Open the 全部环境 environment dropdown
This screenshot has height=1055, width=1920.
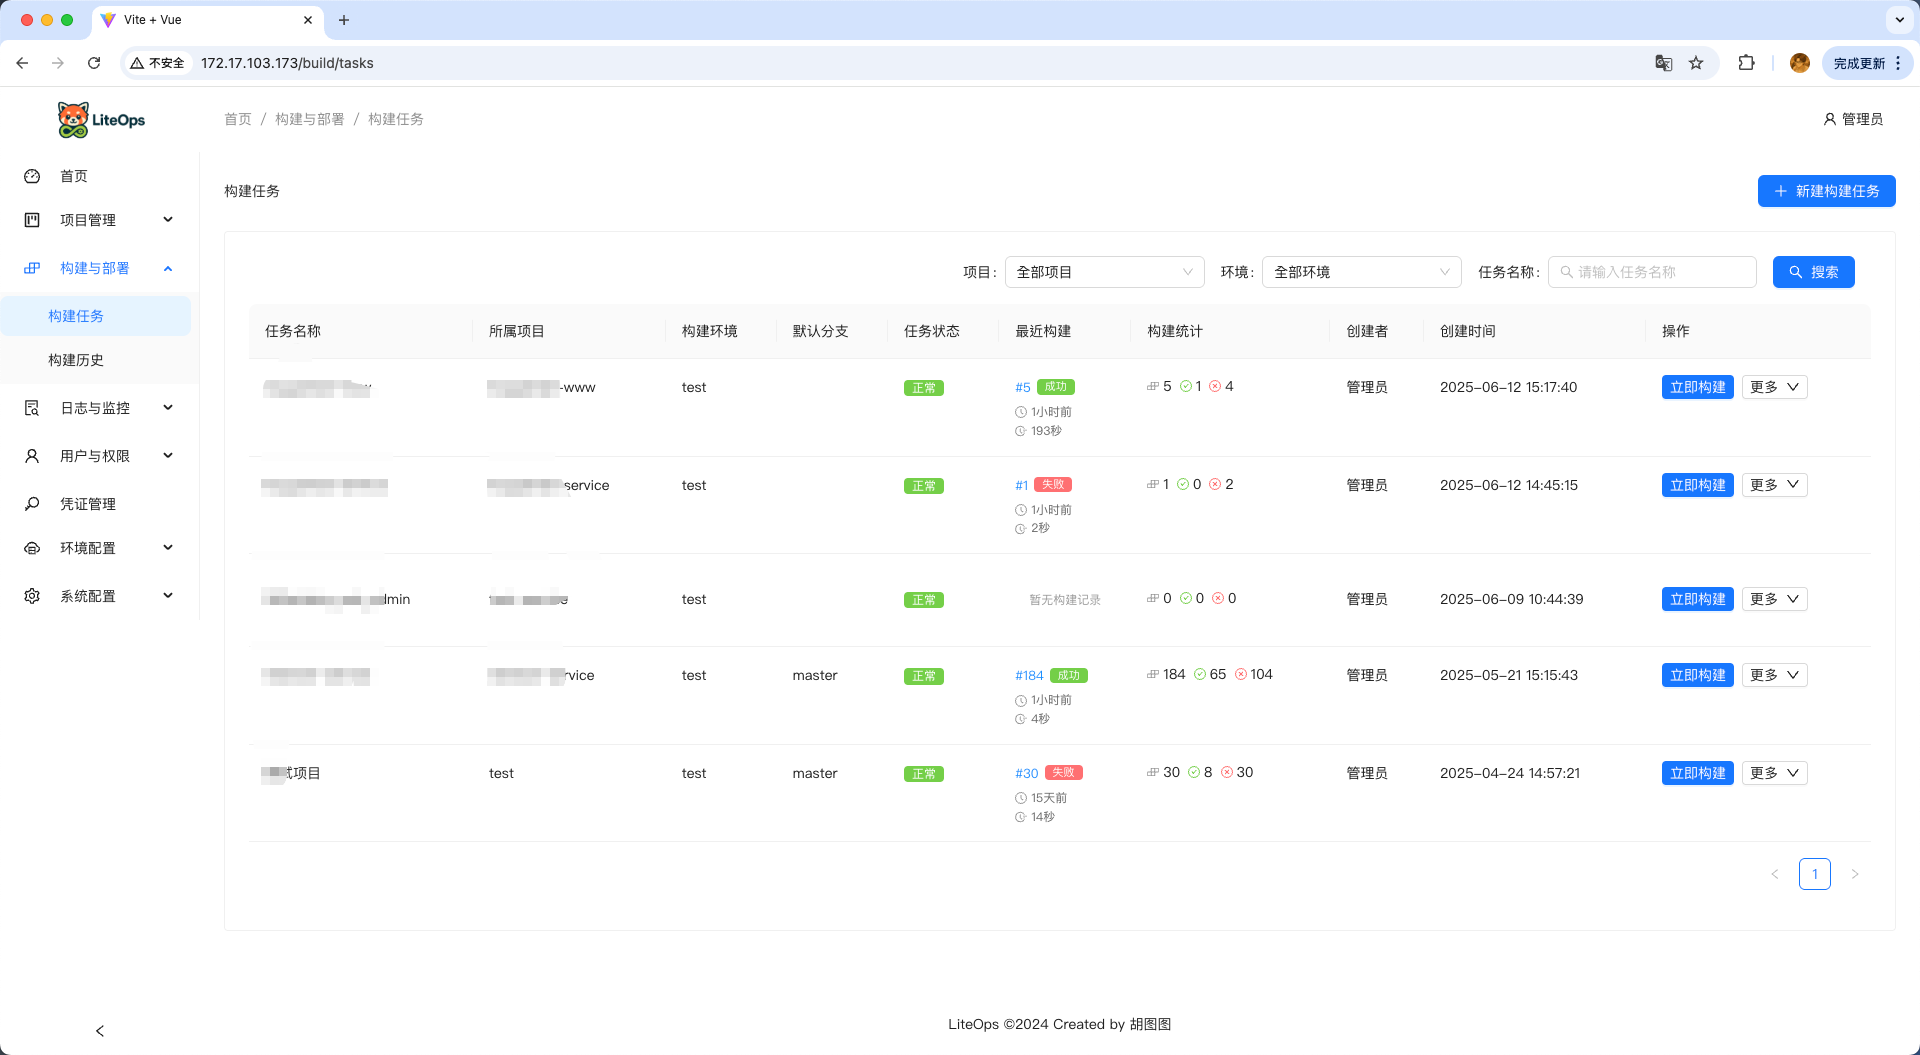tap(1361, 272)
